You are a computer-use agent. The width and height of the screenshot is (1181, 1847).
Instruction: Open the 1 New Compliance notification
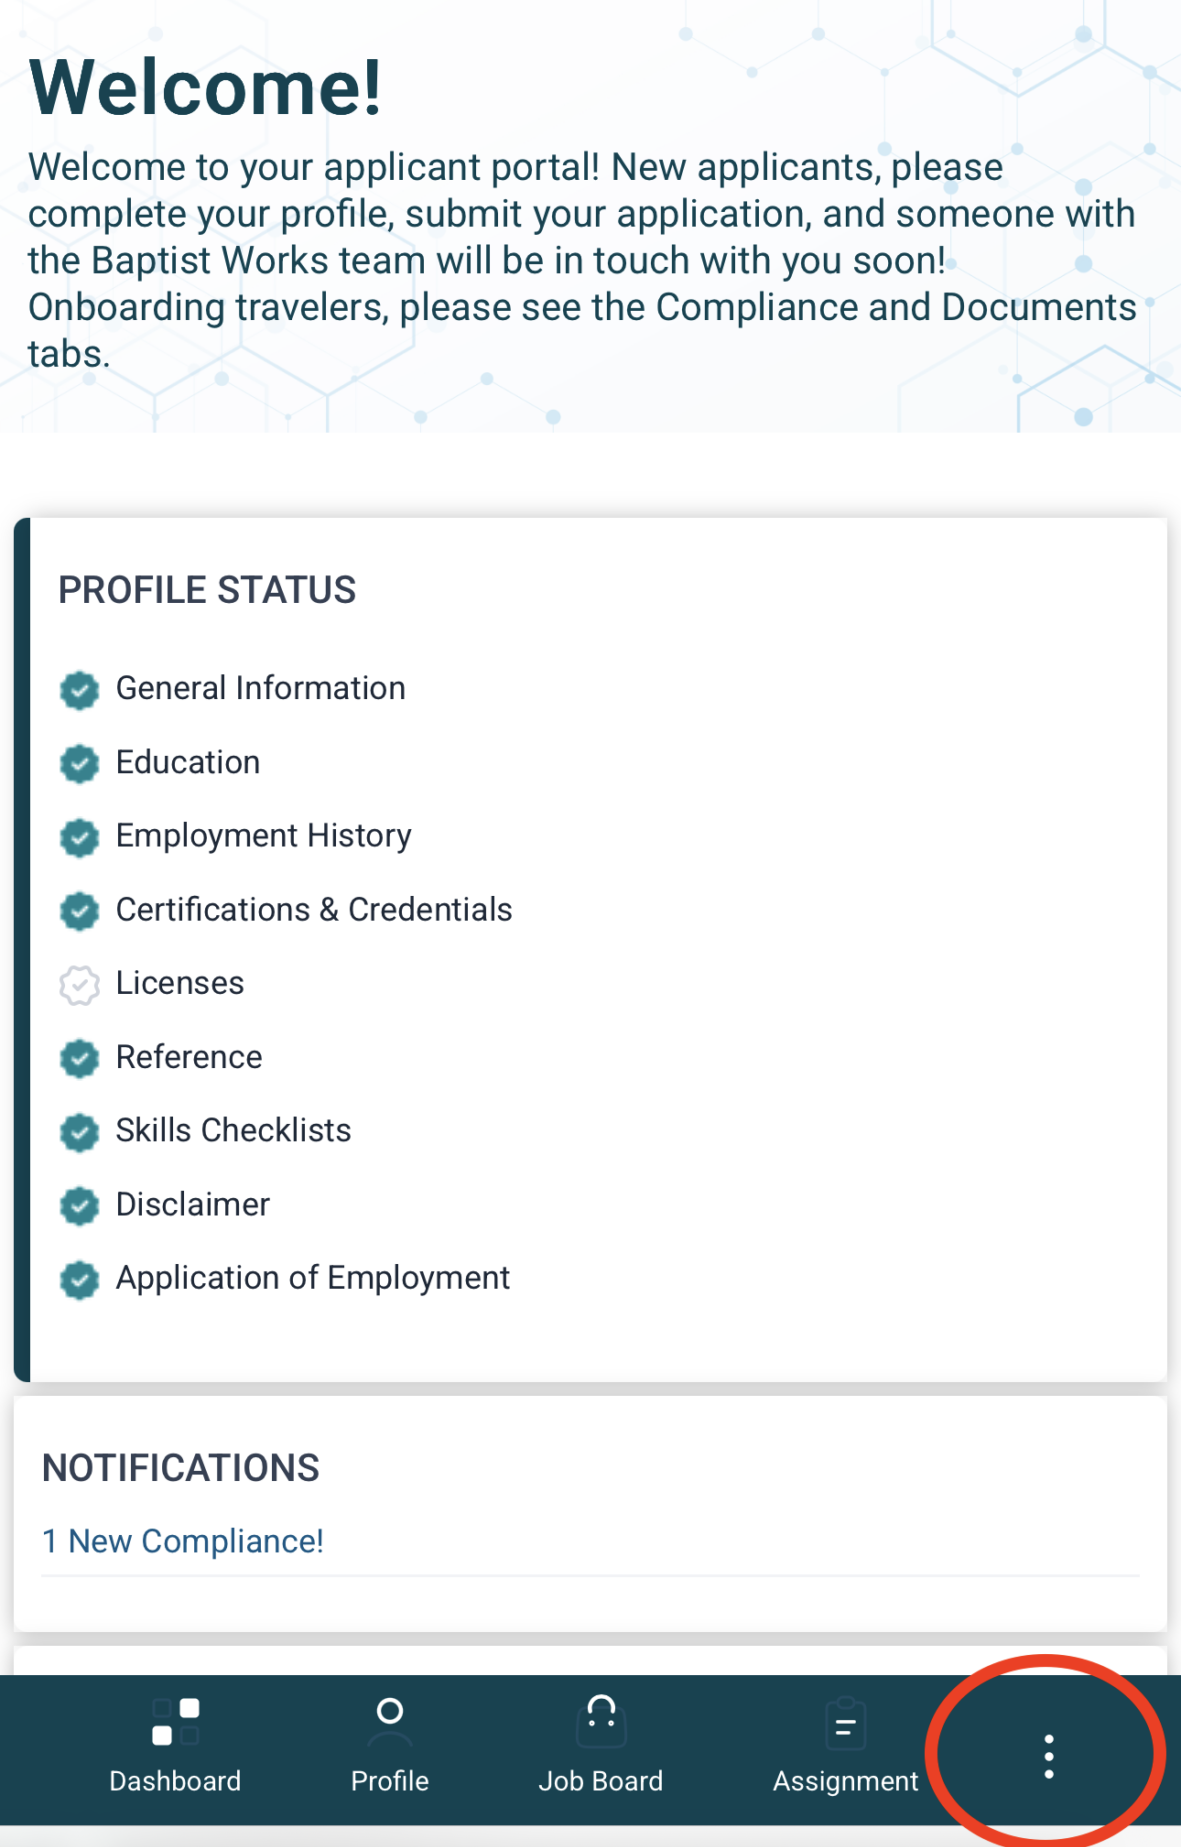coord(183,1541)
